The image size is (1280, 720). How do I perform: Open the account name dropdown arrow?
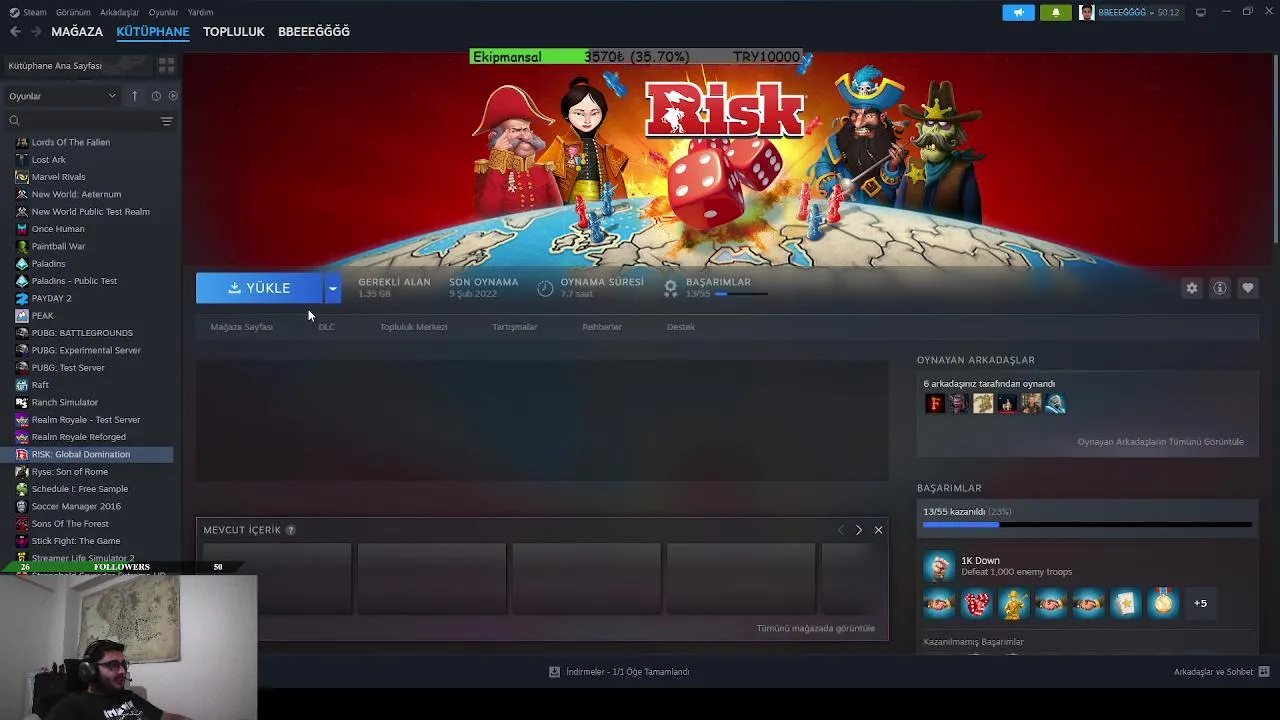[1152, 12]
